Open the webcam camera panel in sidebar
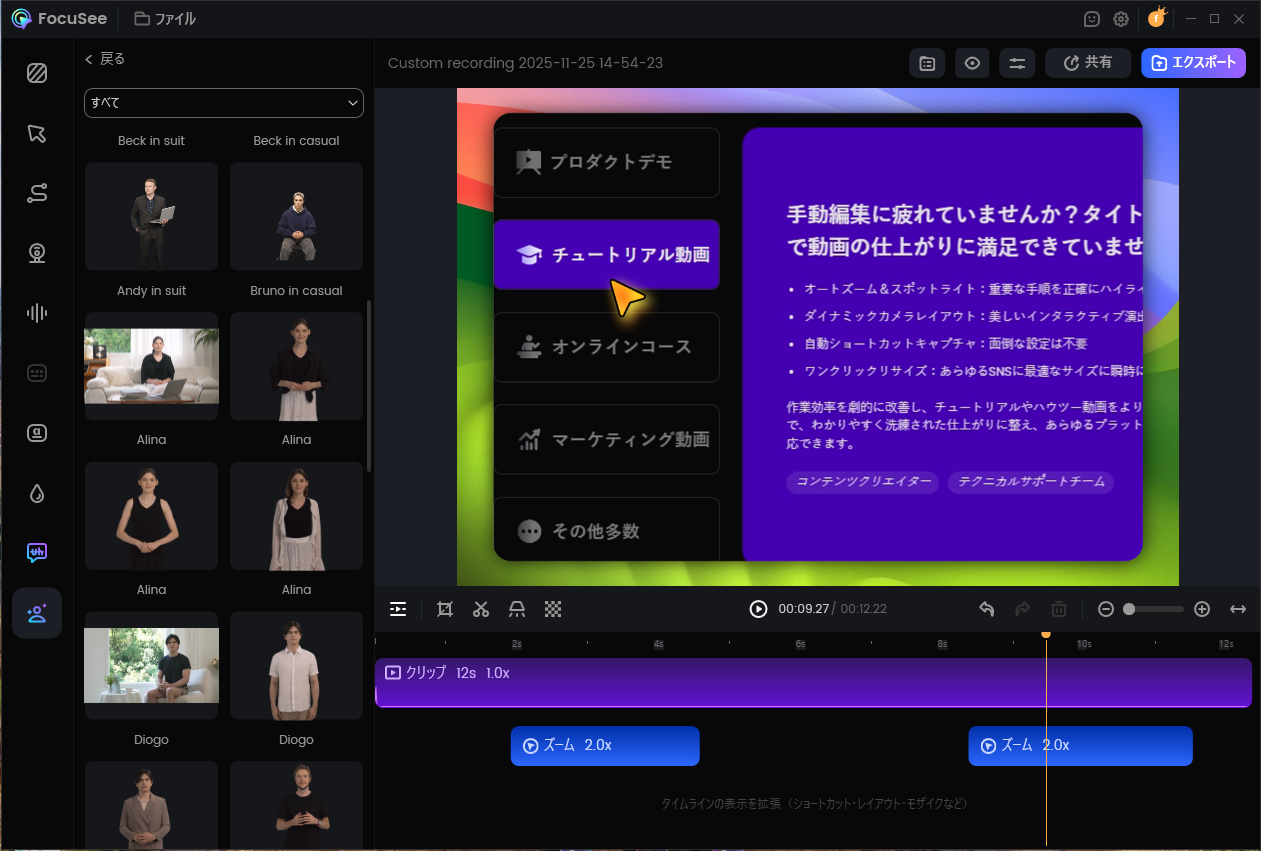The image size is (1261, 851). (x=37, y=253)
